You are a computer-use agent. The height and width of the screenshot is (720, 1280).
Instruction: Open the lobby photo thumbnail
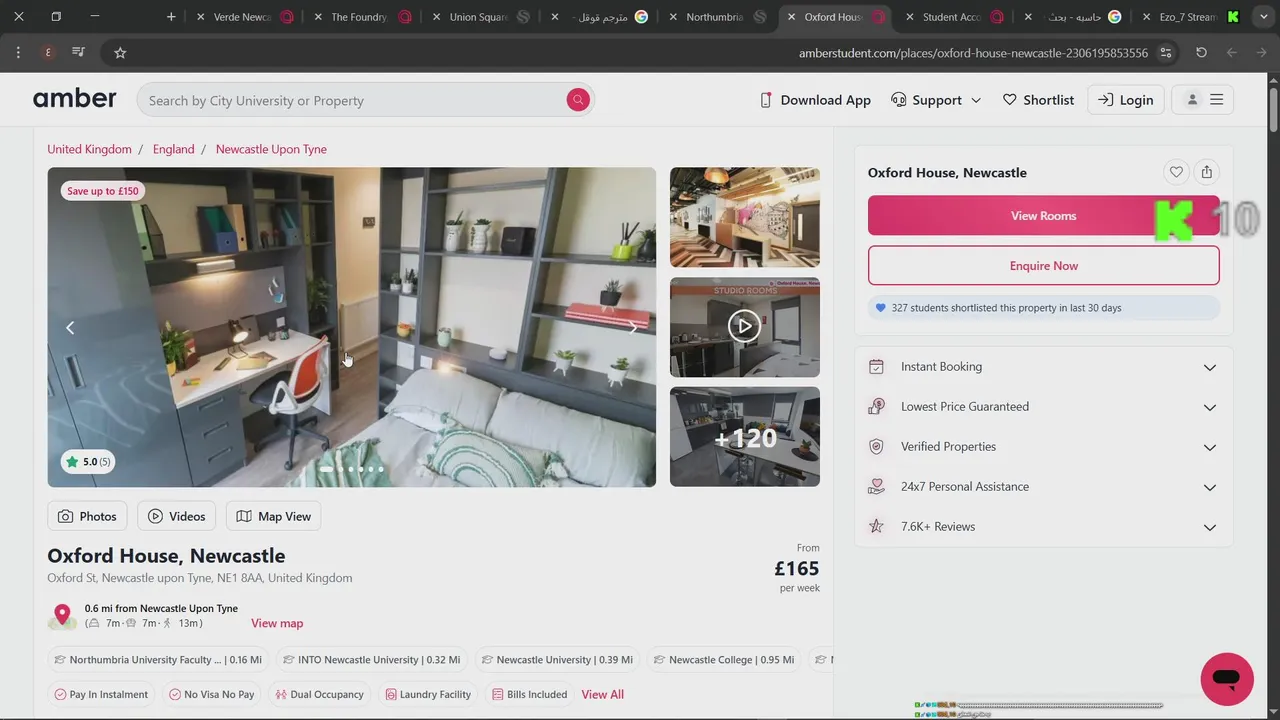[744, 217]
